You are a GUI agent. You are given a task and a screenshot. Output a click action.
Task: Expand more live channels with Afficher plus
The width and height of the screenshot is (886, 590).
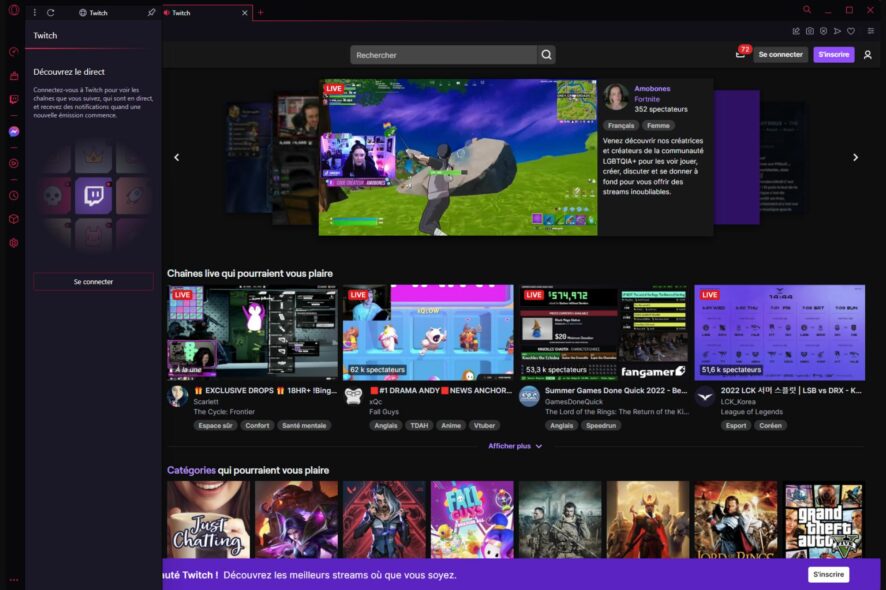[x=515, y=446]
